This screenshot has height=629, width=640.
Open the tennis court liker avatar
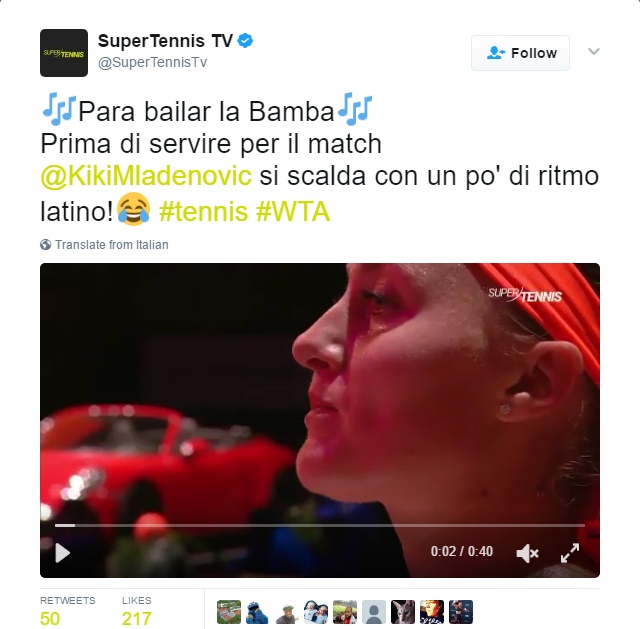(229, 612)
